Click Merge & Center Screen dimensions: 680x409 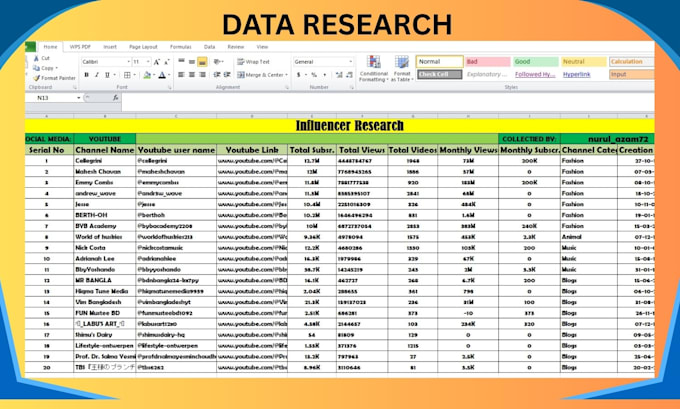[260, 75]
